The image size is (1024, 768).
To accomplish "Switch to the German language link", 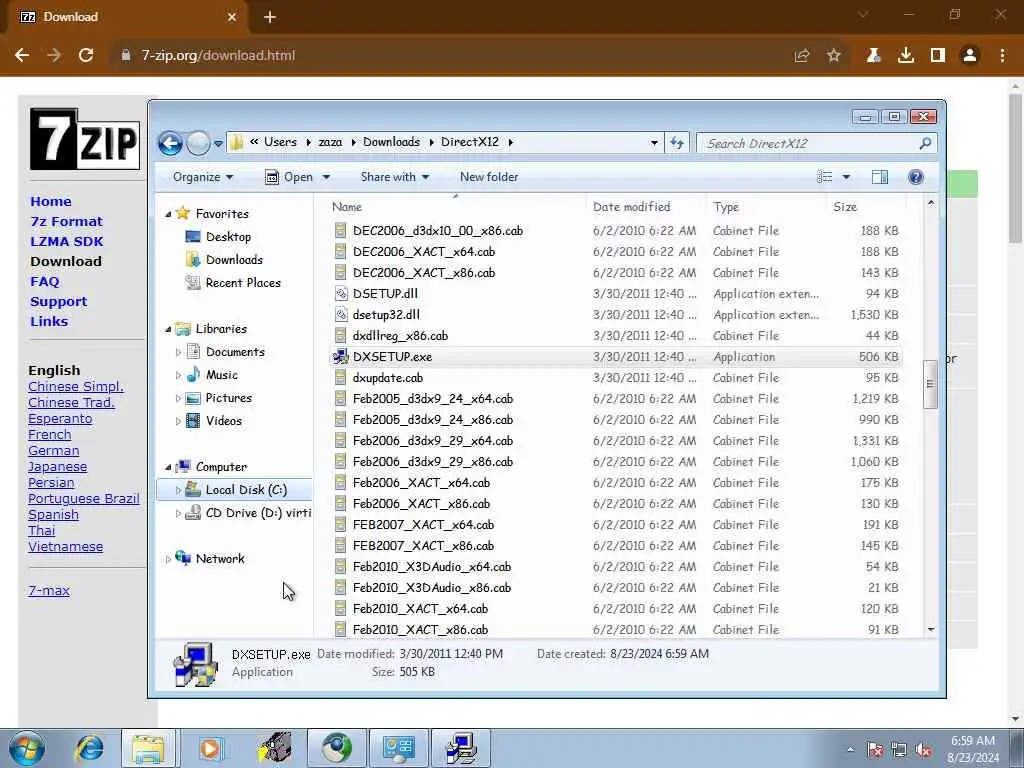I will pyautogui.click(x=54, y=451).
